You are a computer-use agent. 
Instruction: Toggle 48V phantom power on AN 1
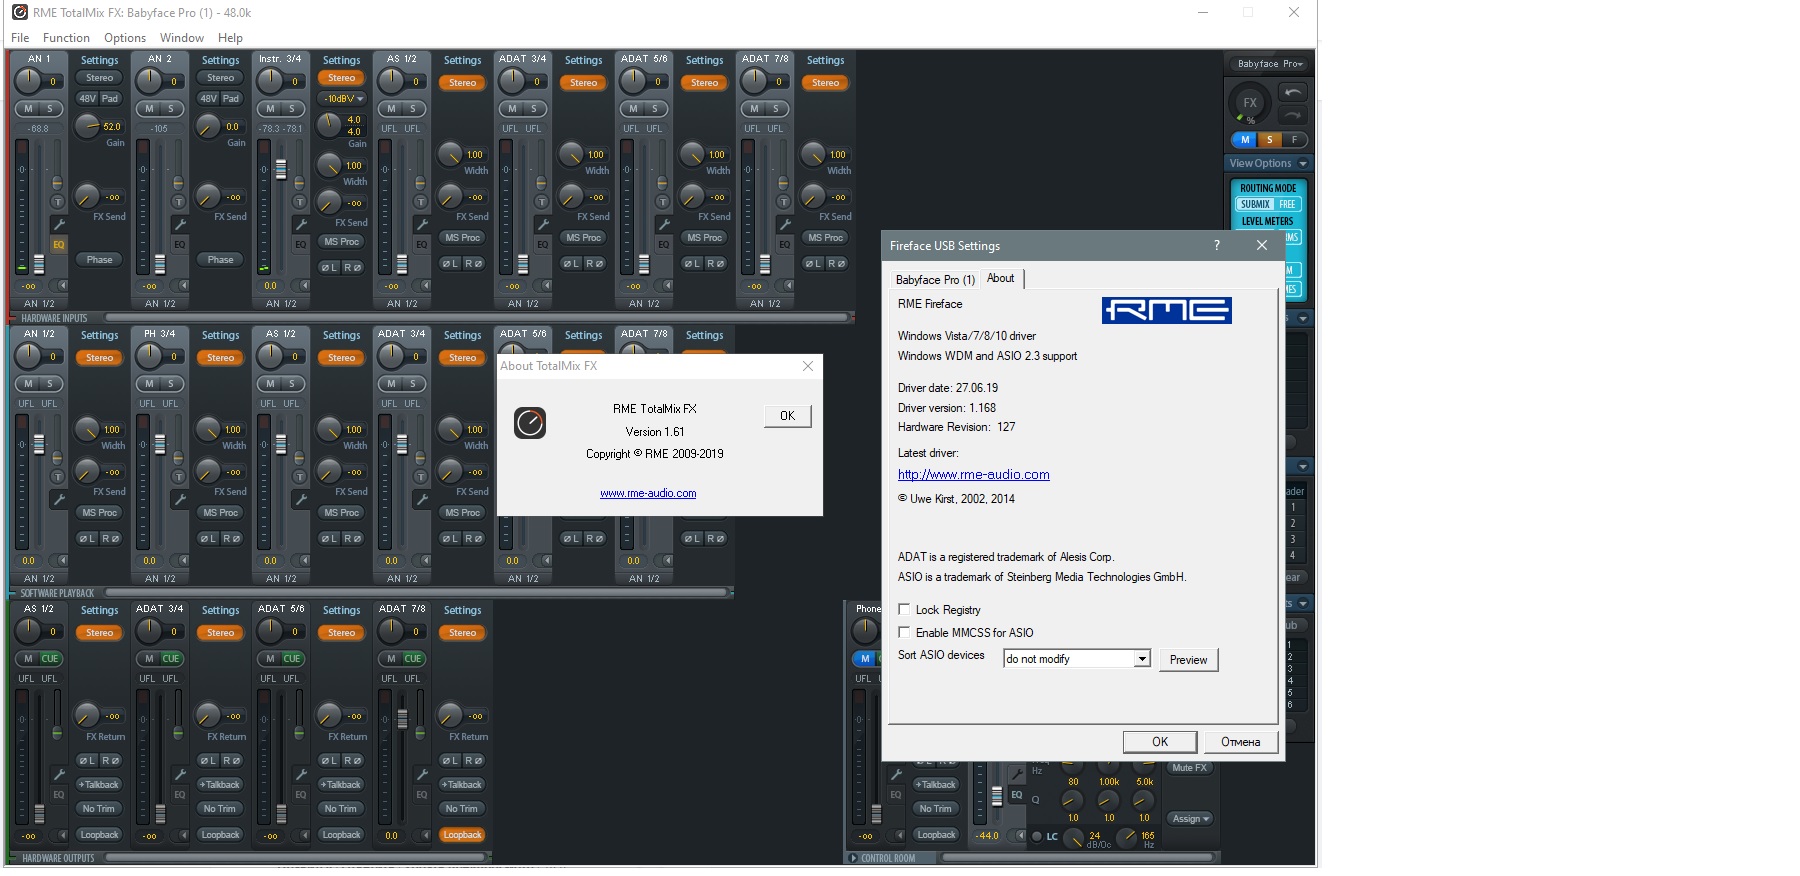(87, 99)
